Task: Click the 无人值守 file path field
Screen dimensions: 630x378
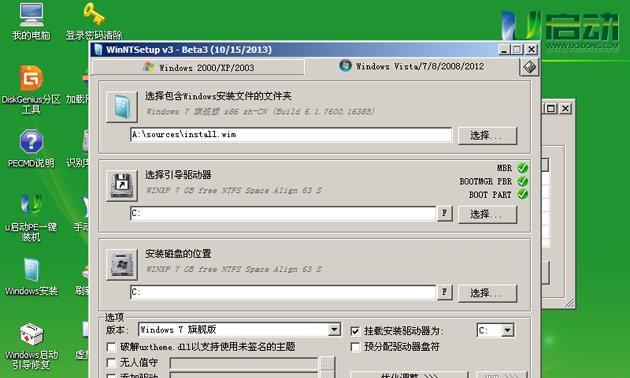Action: (x=245, y=364)
